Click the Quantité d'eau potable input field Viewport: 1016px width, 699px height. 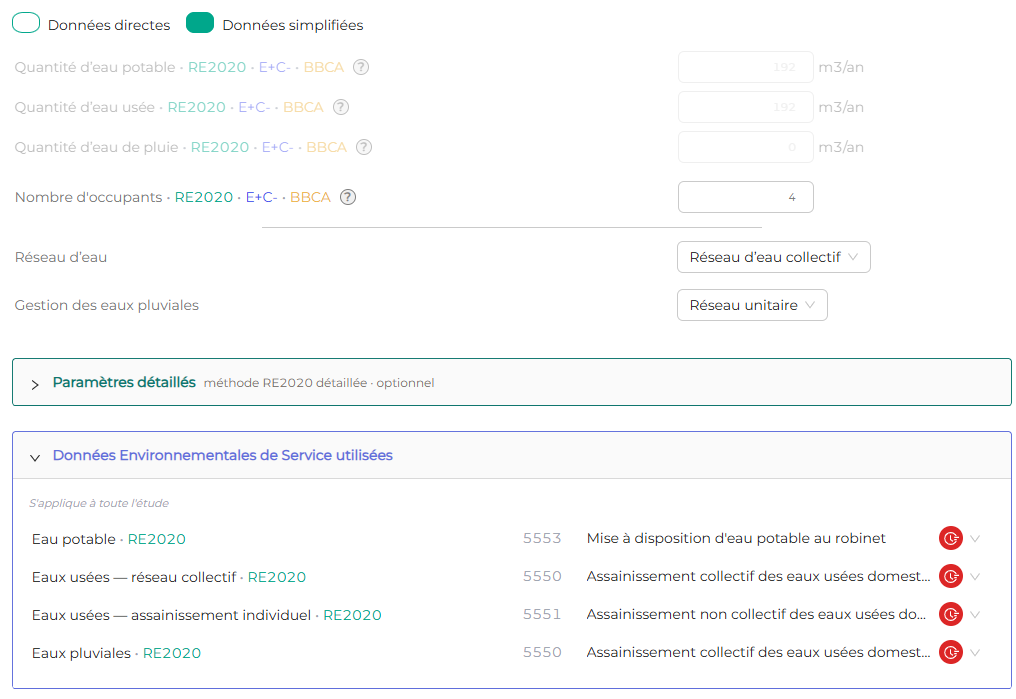pyautogui.click(x=745, y=67)
